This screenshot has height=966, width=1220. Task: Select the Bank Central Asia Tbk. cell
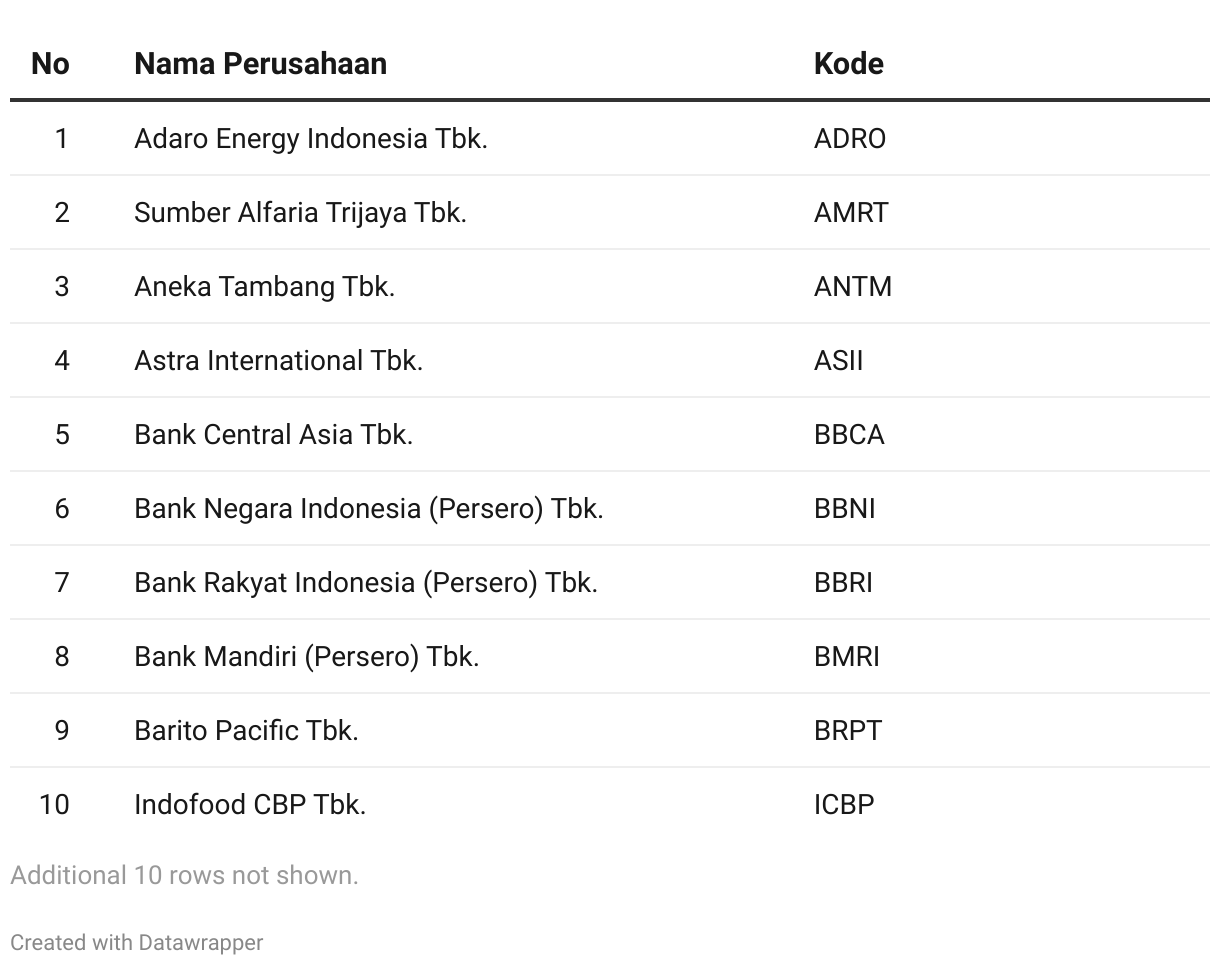273,434
